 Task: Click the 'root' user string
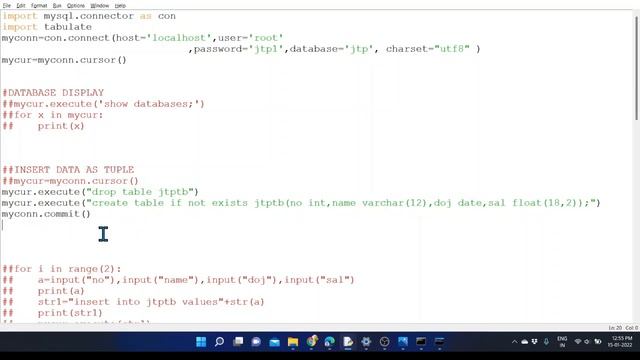click(266, 38)
